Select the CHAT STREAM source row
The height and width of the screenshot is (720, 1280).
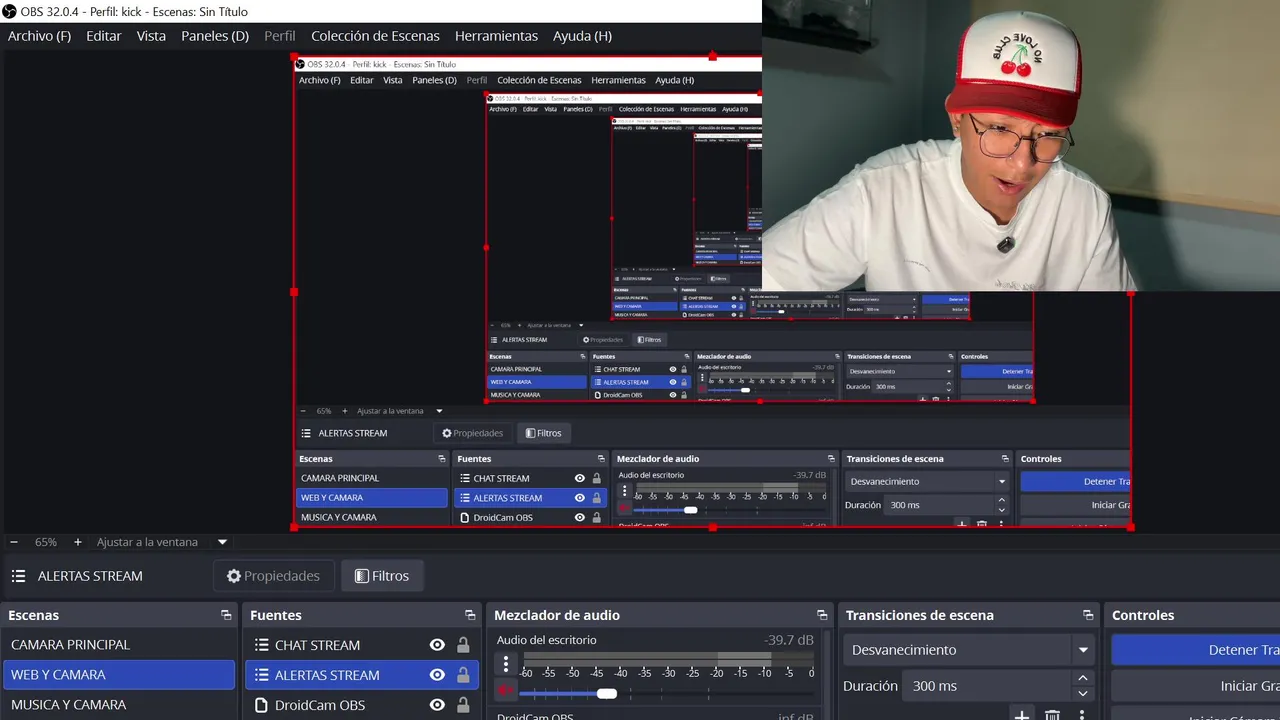(x=362, y=645)
